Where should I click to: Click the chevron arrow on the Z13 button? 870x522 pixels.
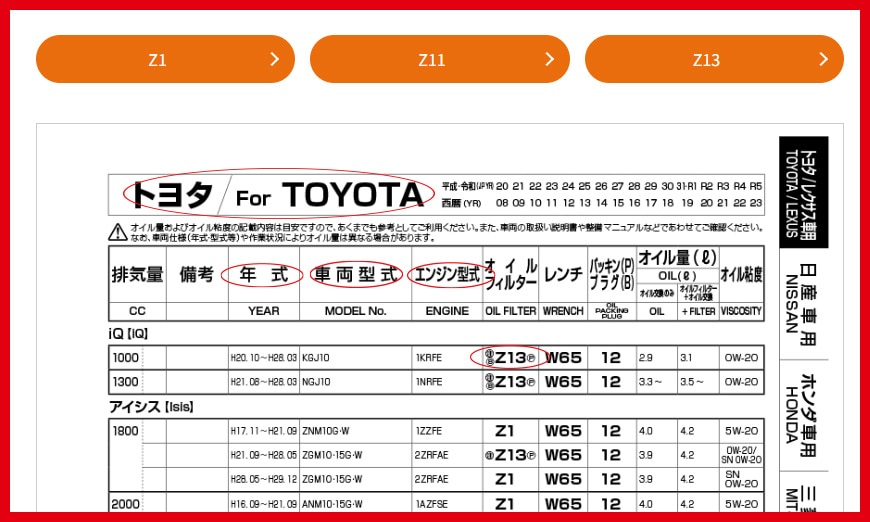(823, 59)
